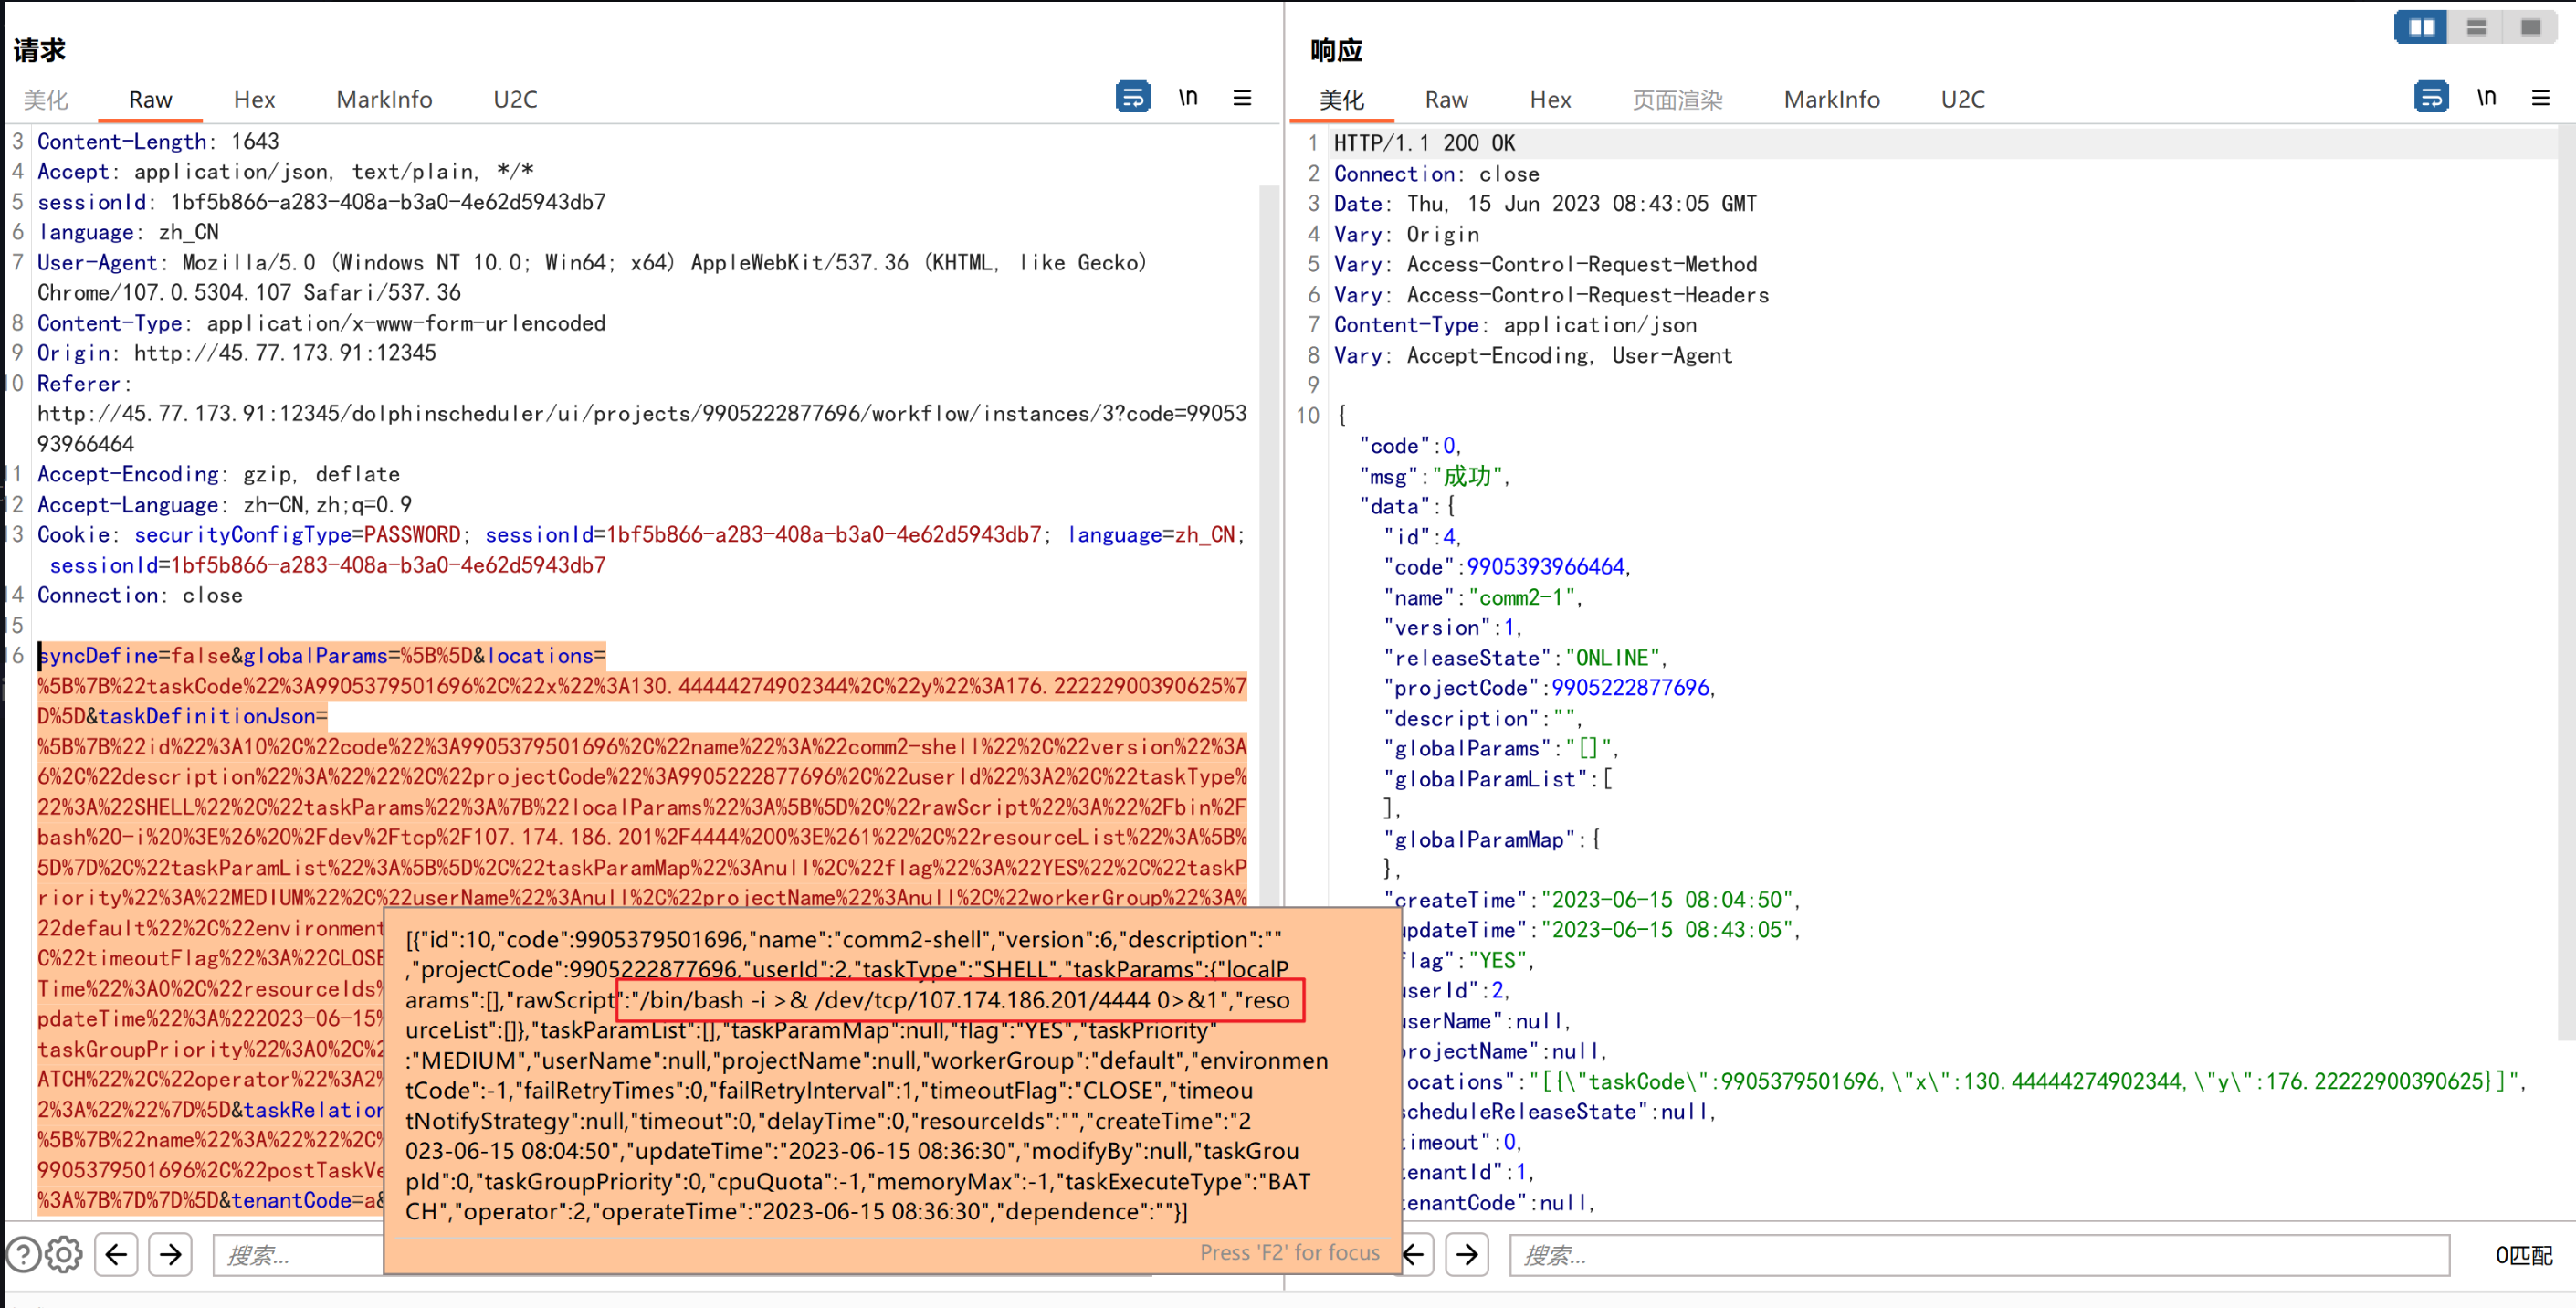The height and width of the screenshot is (1308, 2576).
Task: Open response panel hamburger options menu
Action: [2540, 97]
